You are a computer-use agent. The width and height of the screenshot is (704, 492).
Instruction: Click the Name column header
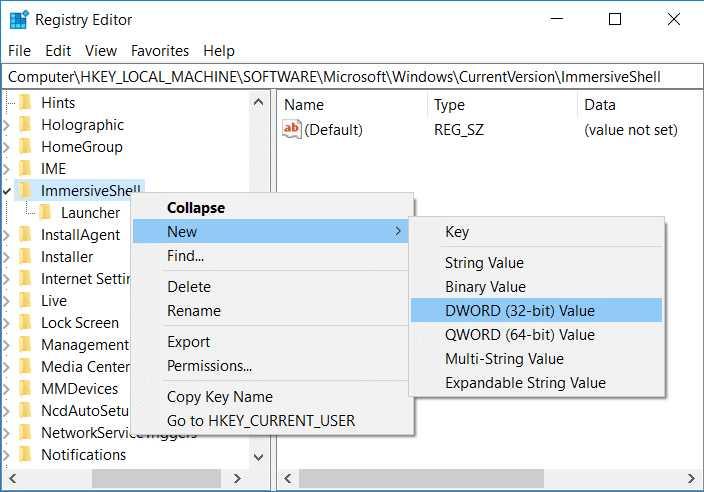pos(304,105)
